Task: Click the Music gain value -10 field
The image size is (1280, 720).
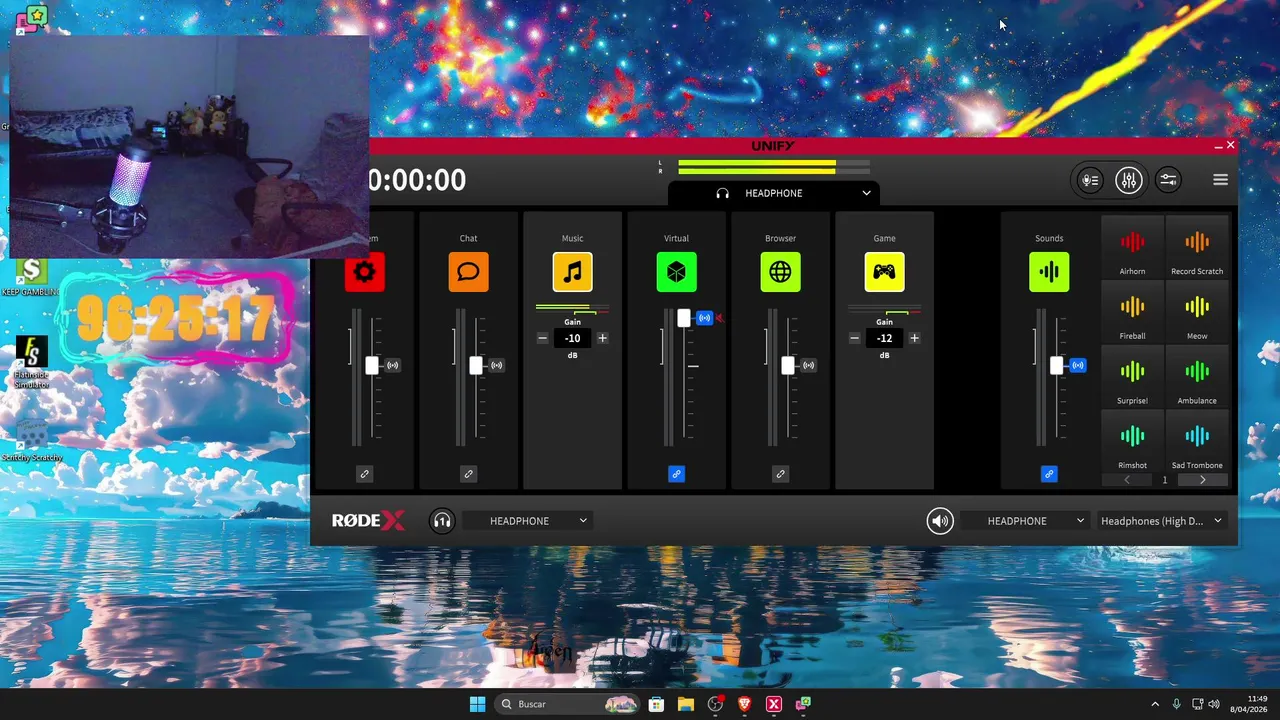Action: pyautogui.click(x=572, y=338)
